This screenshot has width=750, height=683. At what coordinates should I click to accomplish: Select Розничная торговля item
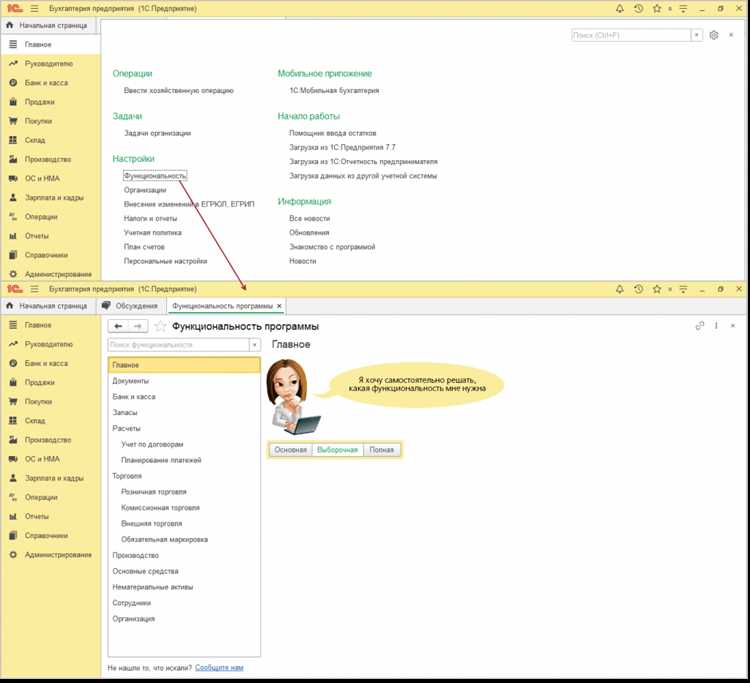184,492
